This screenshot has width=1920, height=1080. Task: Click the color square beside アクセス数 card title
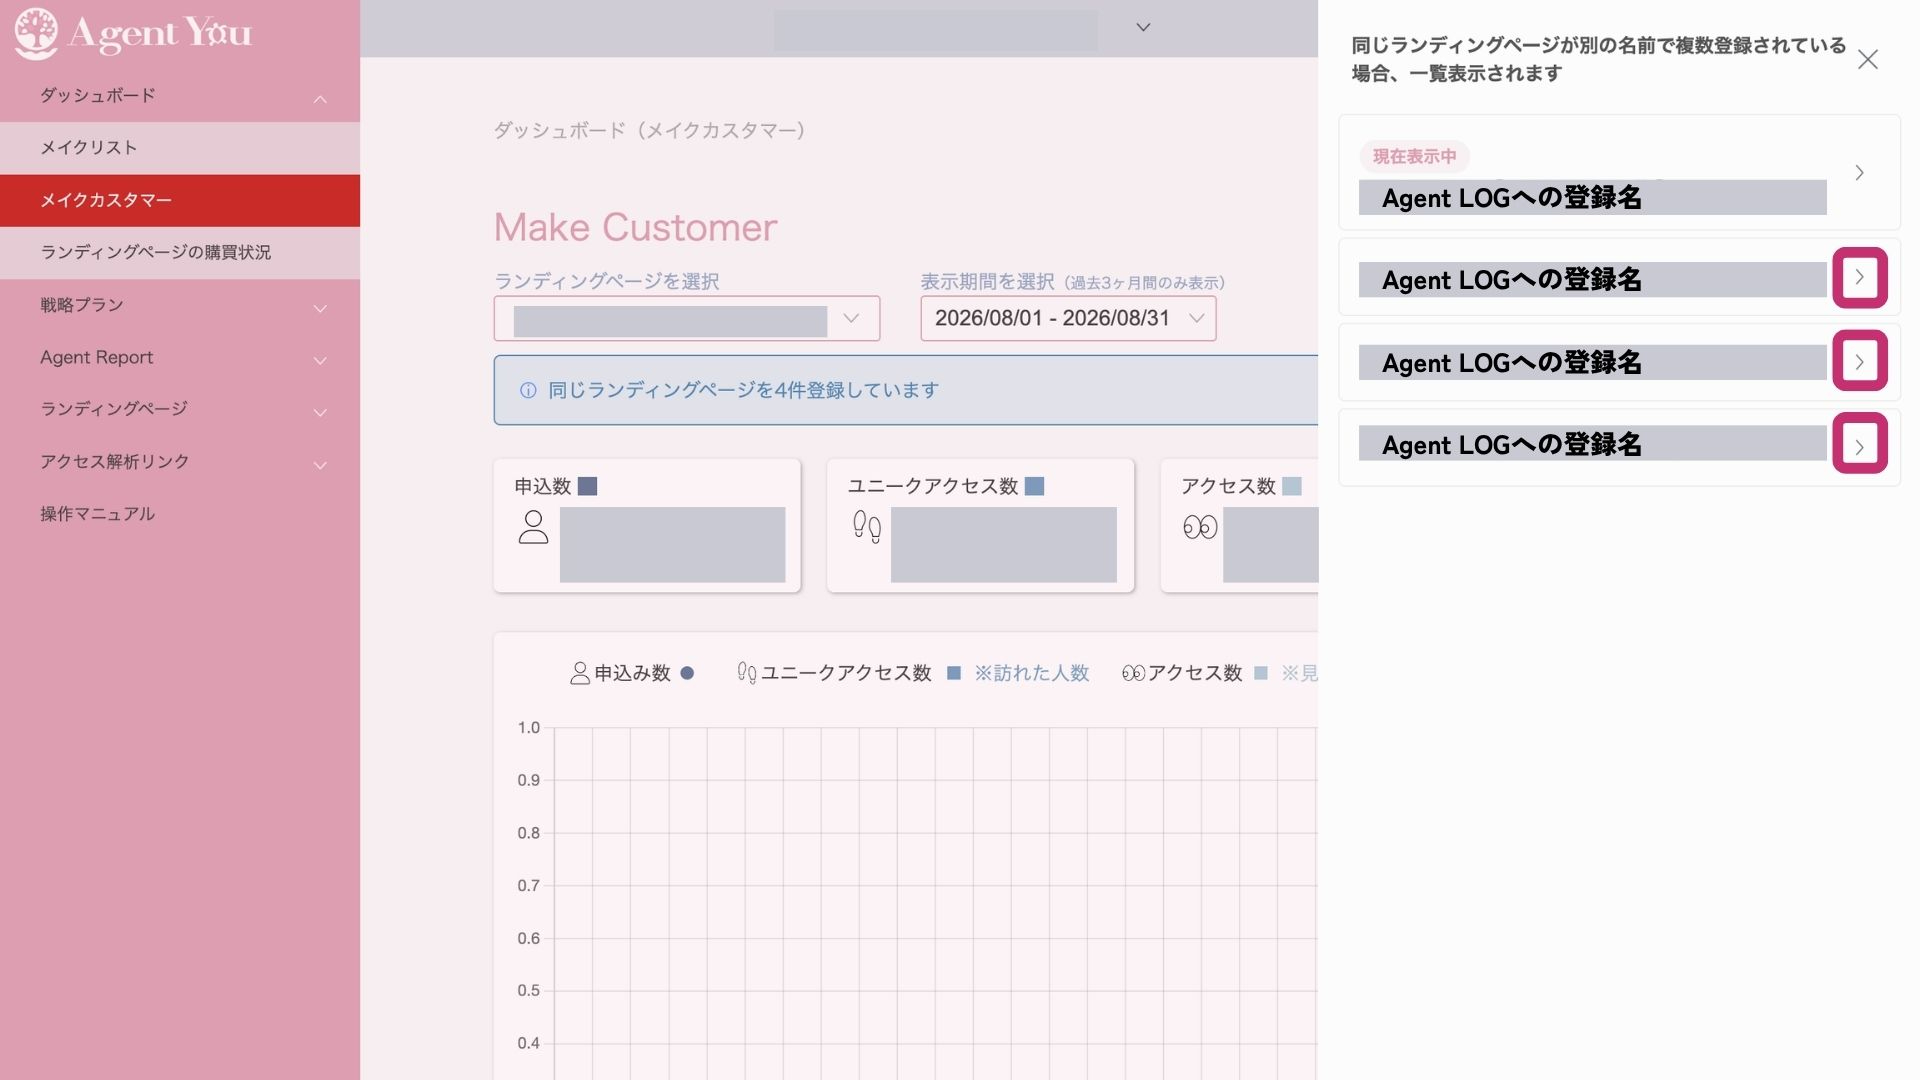1292,486
